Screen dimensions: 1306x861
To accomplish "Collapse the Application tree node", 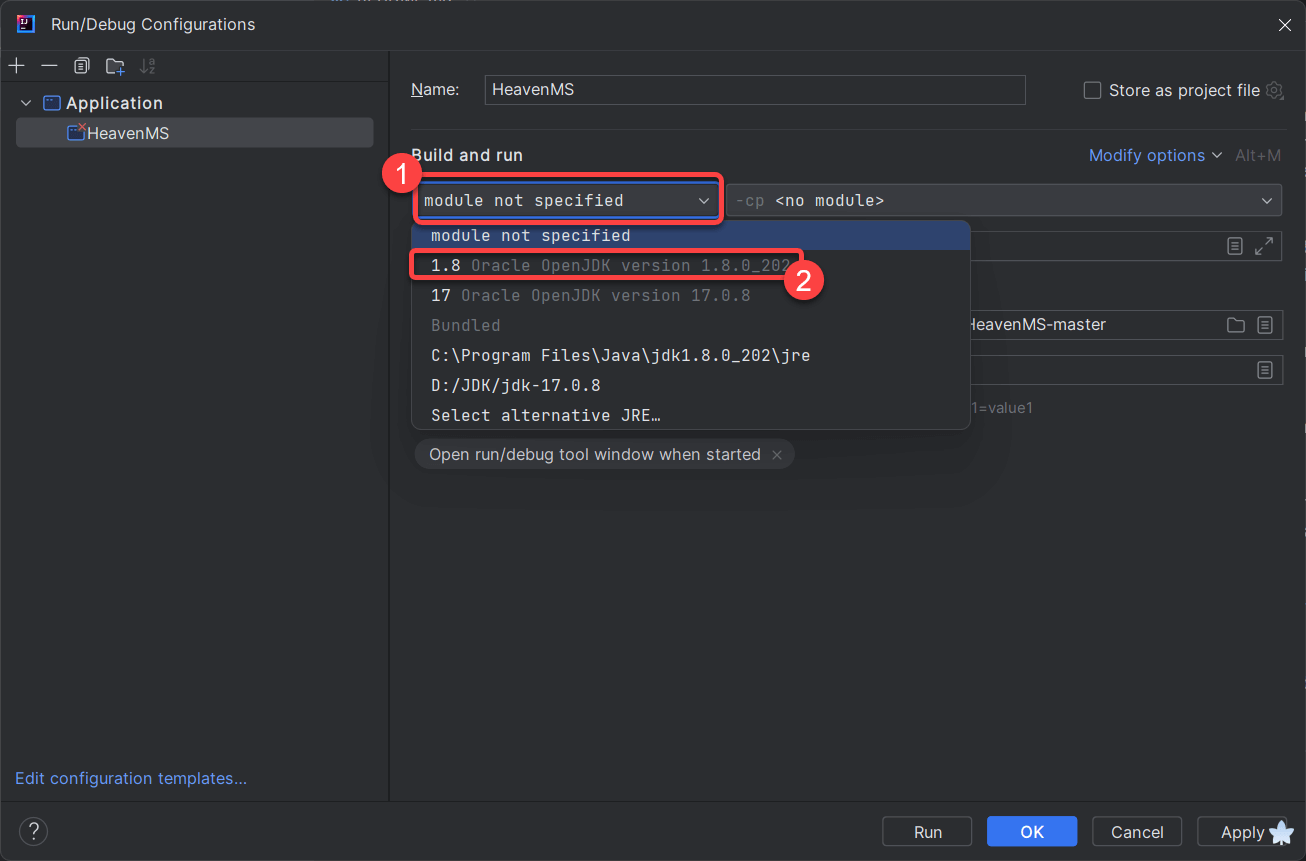I will [x=26, y=103].
